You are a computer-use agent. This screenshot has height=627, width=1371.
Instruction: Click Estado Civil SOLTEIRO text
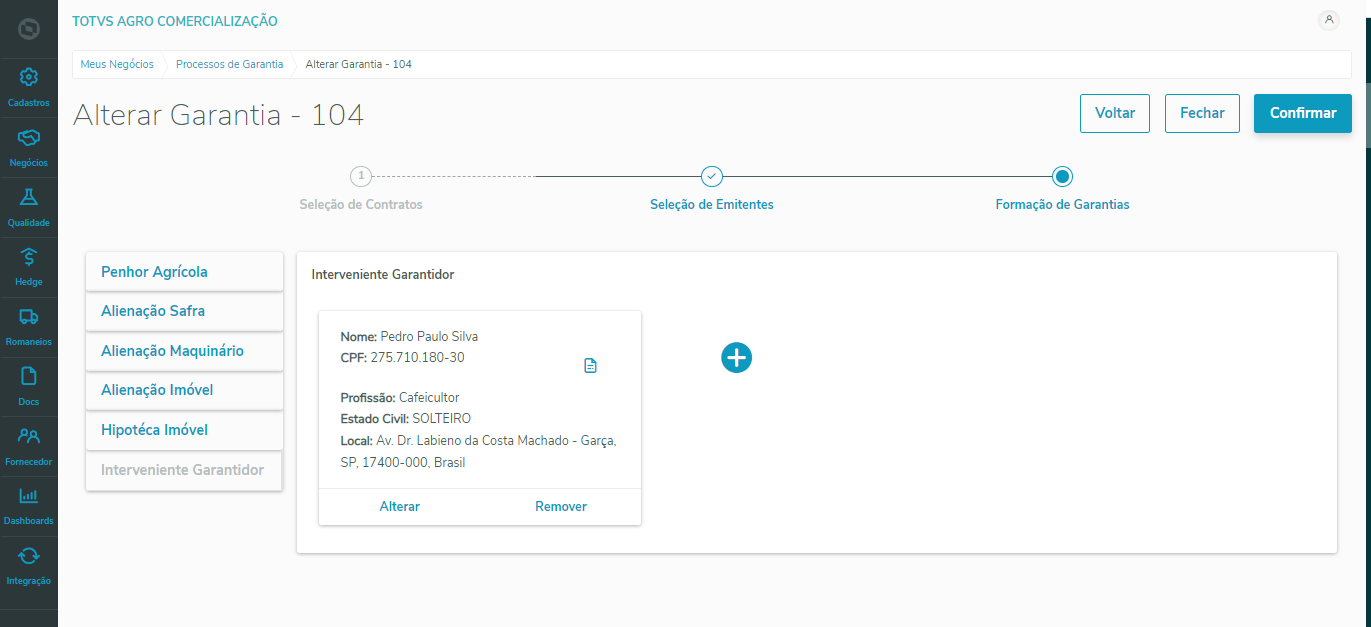(406, 419)
